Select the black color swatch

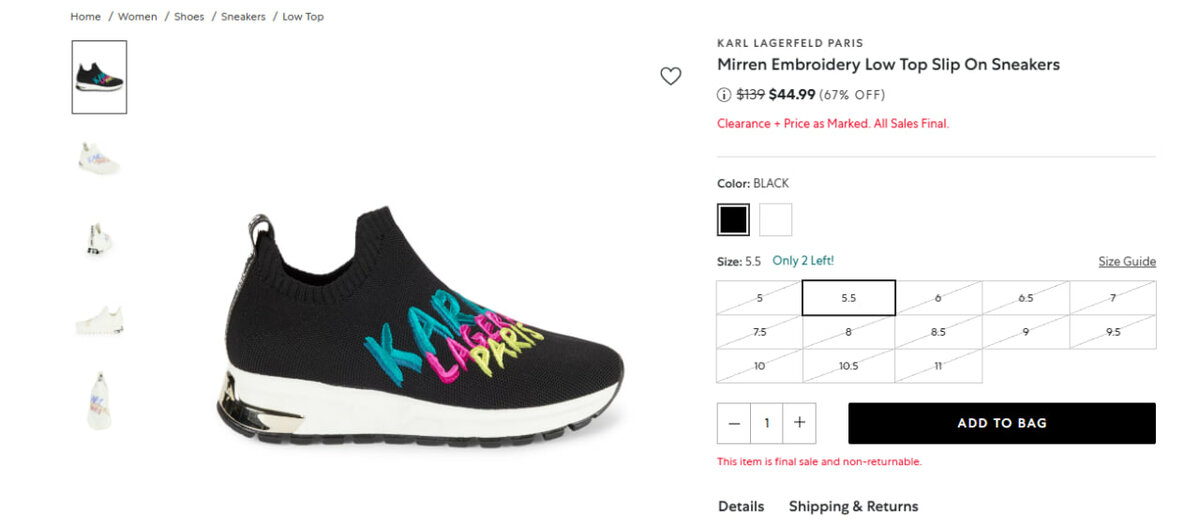[x=733, y=220]
